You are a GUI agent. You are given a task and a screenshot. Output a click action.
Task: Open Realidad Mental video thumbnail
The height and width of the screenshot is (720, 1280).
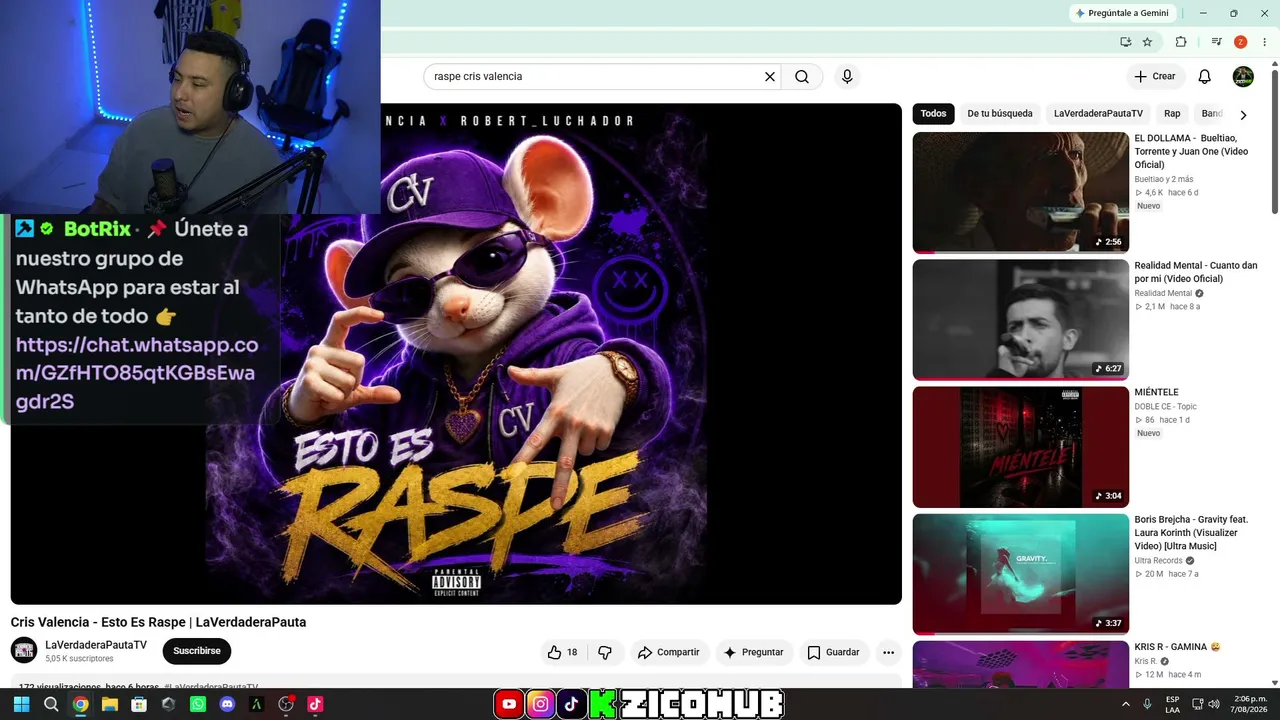(x=1021, y=320)
